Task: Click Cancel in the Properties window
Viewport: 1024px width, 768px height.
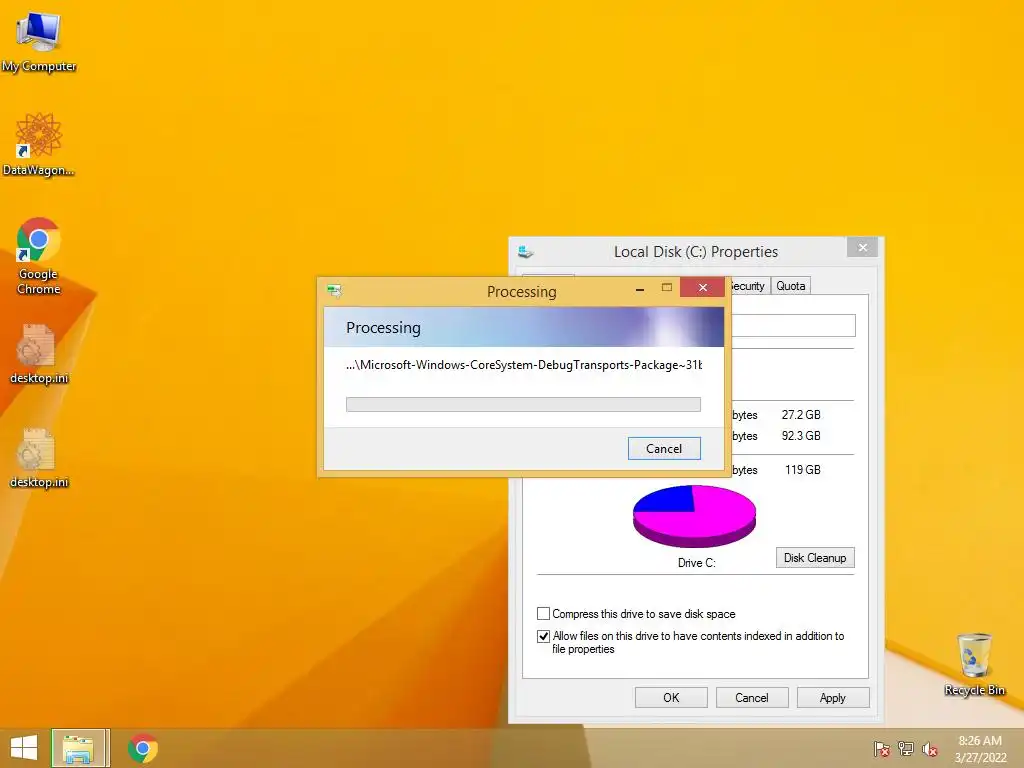Action: coord(752,697)
